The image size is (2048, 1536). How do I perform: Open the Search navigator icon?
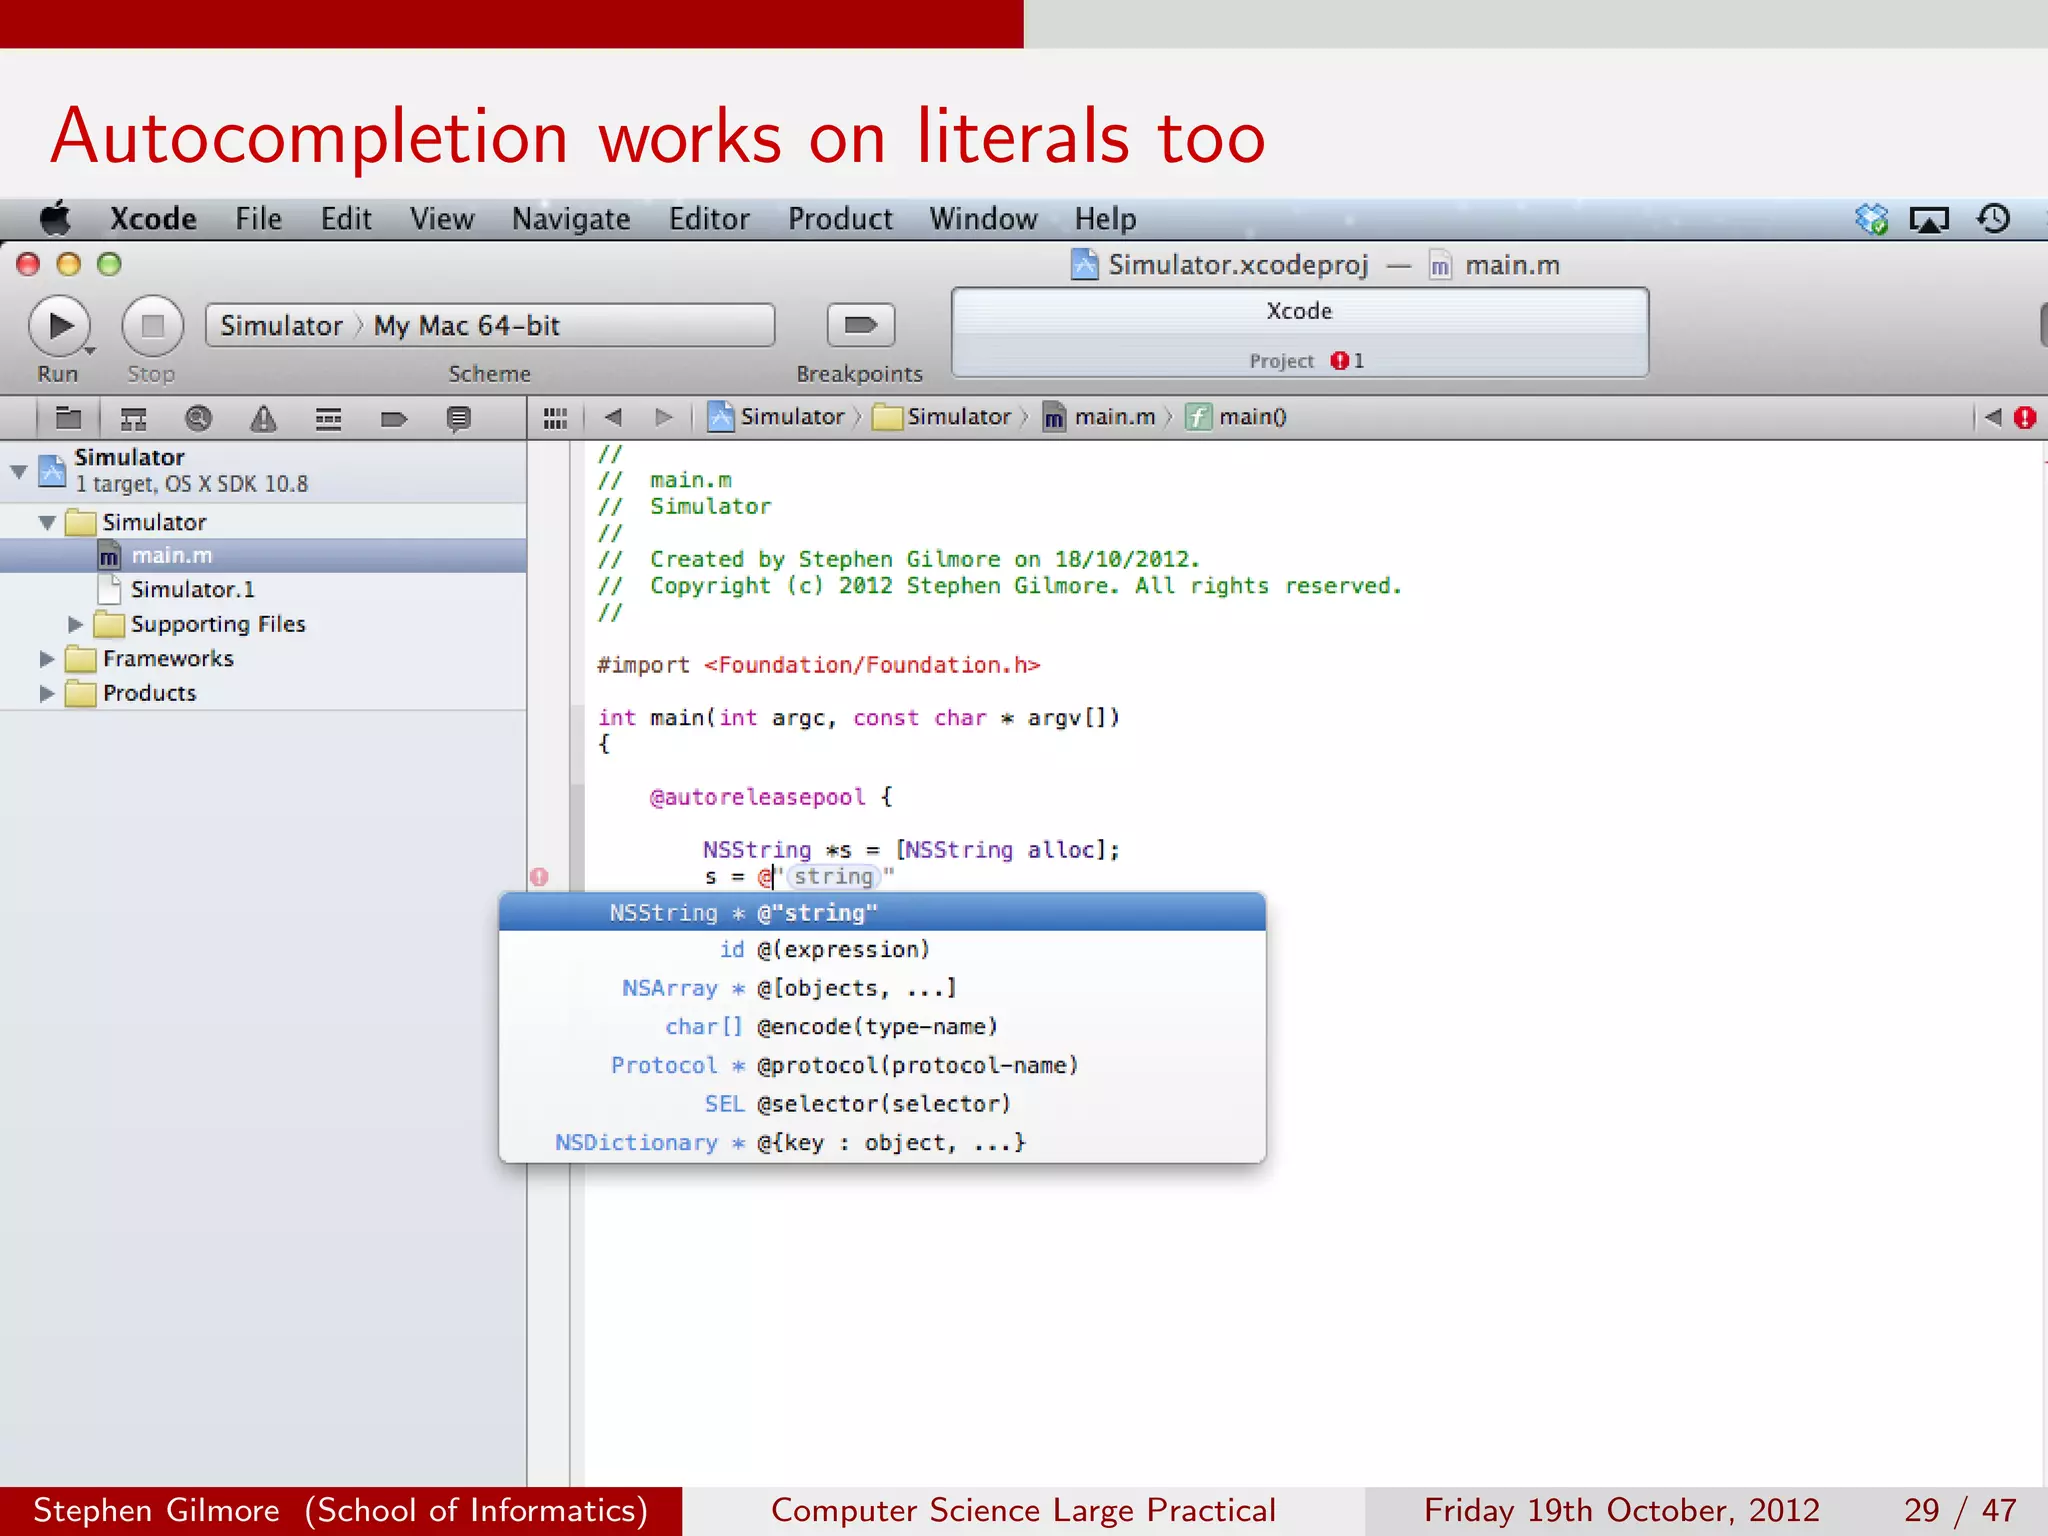point(198,418)
